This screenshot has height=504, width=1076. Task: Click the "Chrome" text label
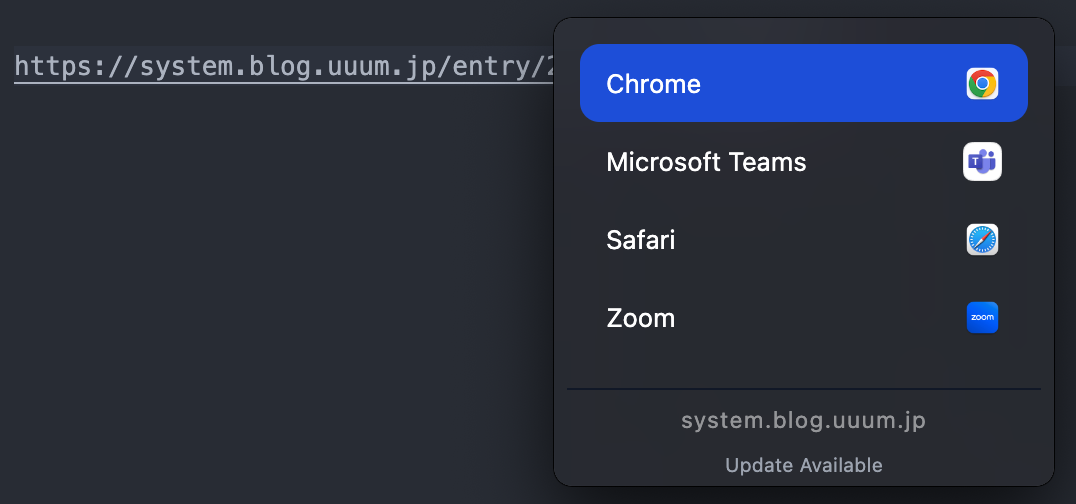point(653,84)
